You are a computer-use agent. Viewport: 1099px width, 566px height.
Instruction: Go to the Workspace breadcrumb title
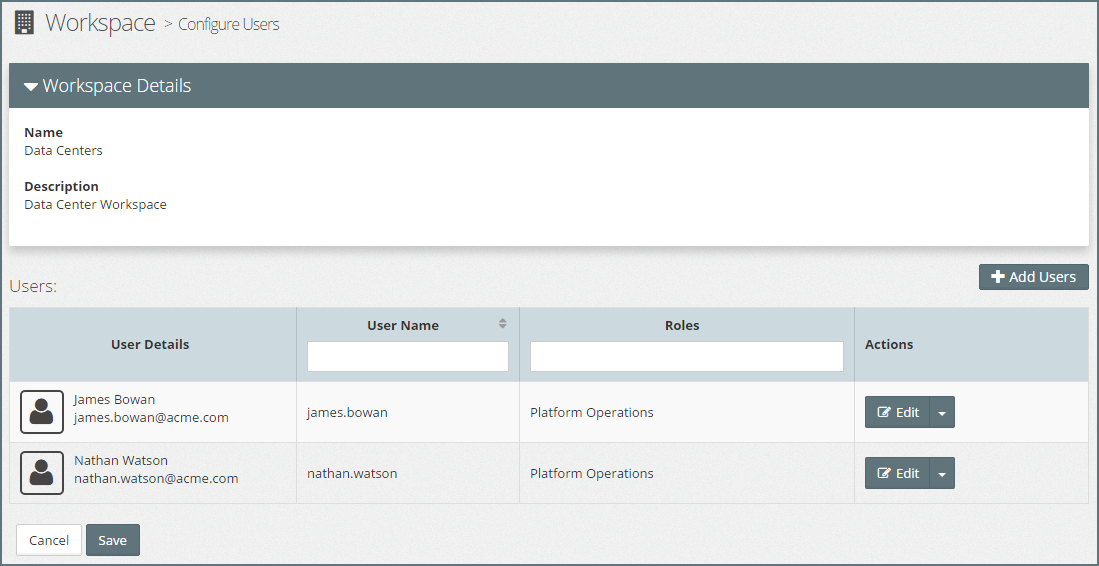[x=100, y=23]
